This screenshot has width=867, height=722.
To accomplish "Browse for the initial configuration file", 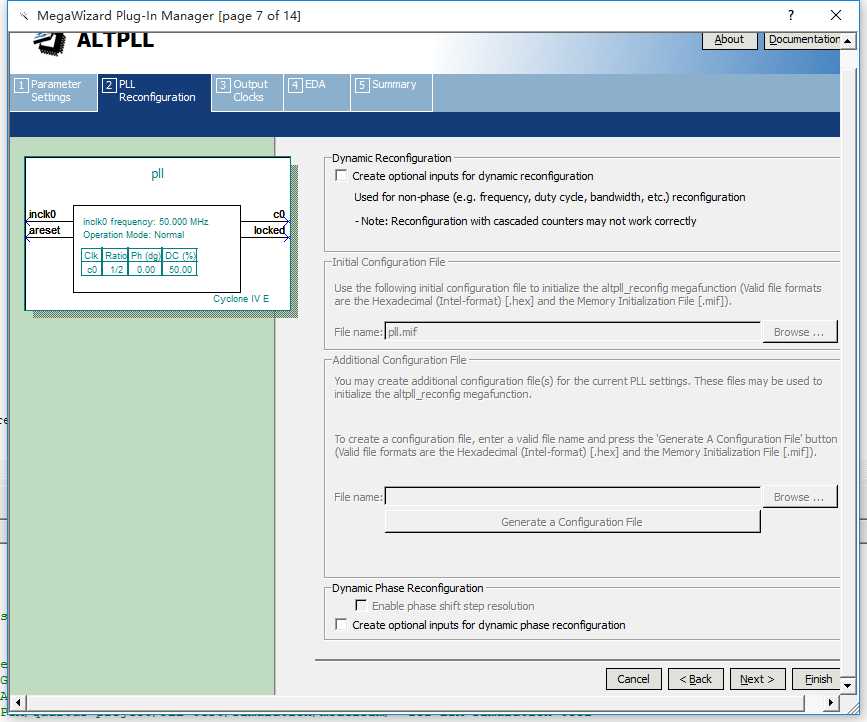I will (x=800, y=332).
